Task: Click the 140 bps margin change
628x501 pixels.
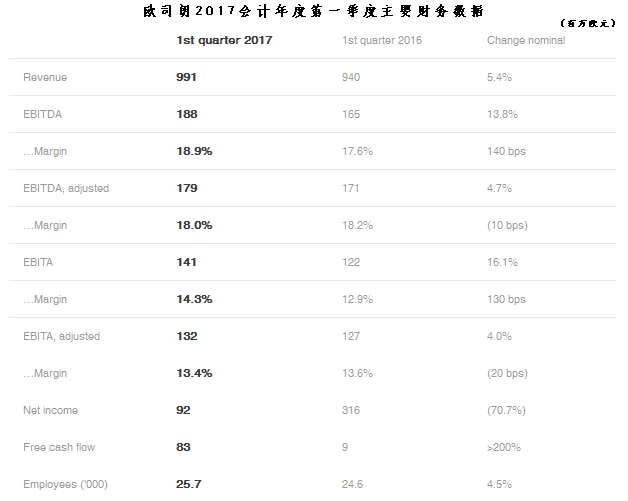Action: coord(506,151)
